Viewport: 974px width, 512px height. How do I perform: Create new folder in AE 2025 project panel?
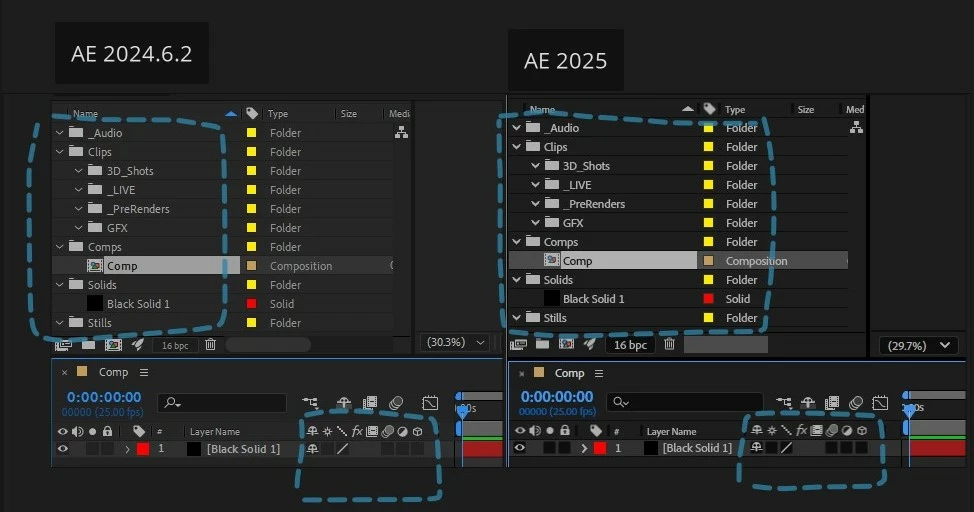[x=542, y=344]
